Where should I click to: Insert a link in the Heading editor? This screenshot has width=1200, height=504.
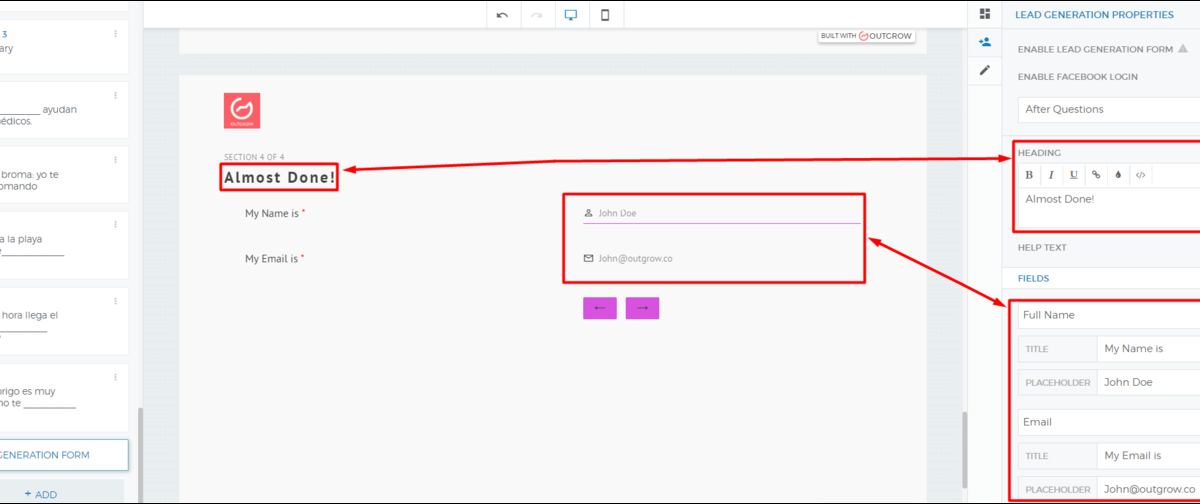[x=1096, y=175]
